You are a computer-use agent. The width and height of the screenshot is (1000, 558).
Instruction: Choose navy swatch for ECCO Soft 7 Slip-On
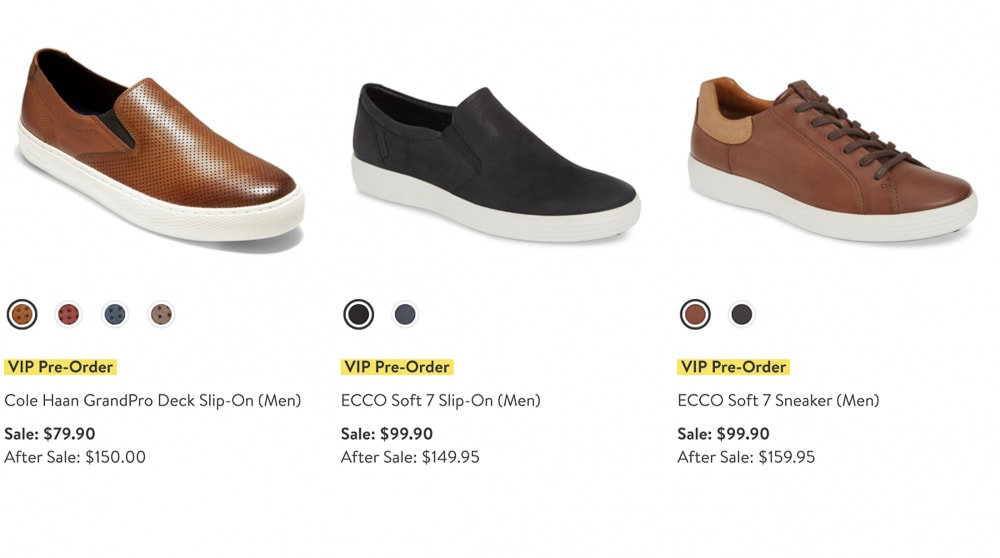coord(405,314)
